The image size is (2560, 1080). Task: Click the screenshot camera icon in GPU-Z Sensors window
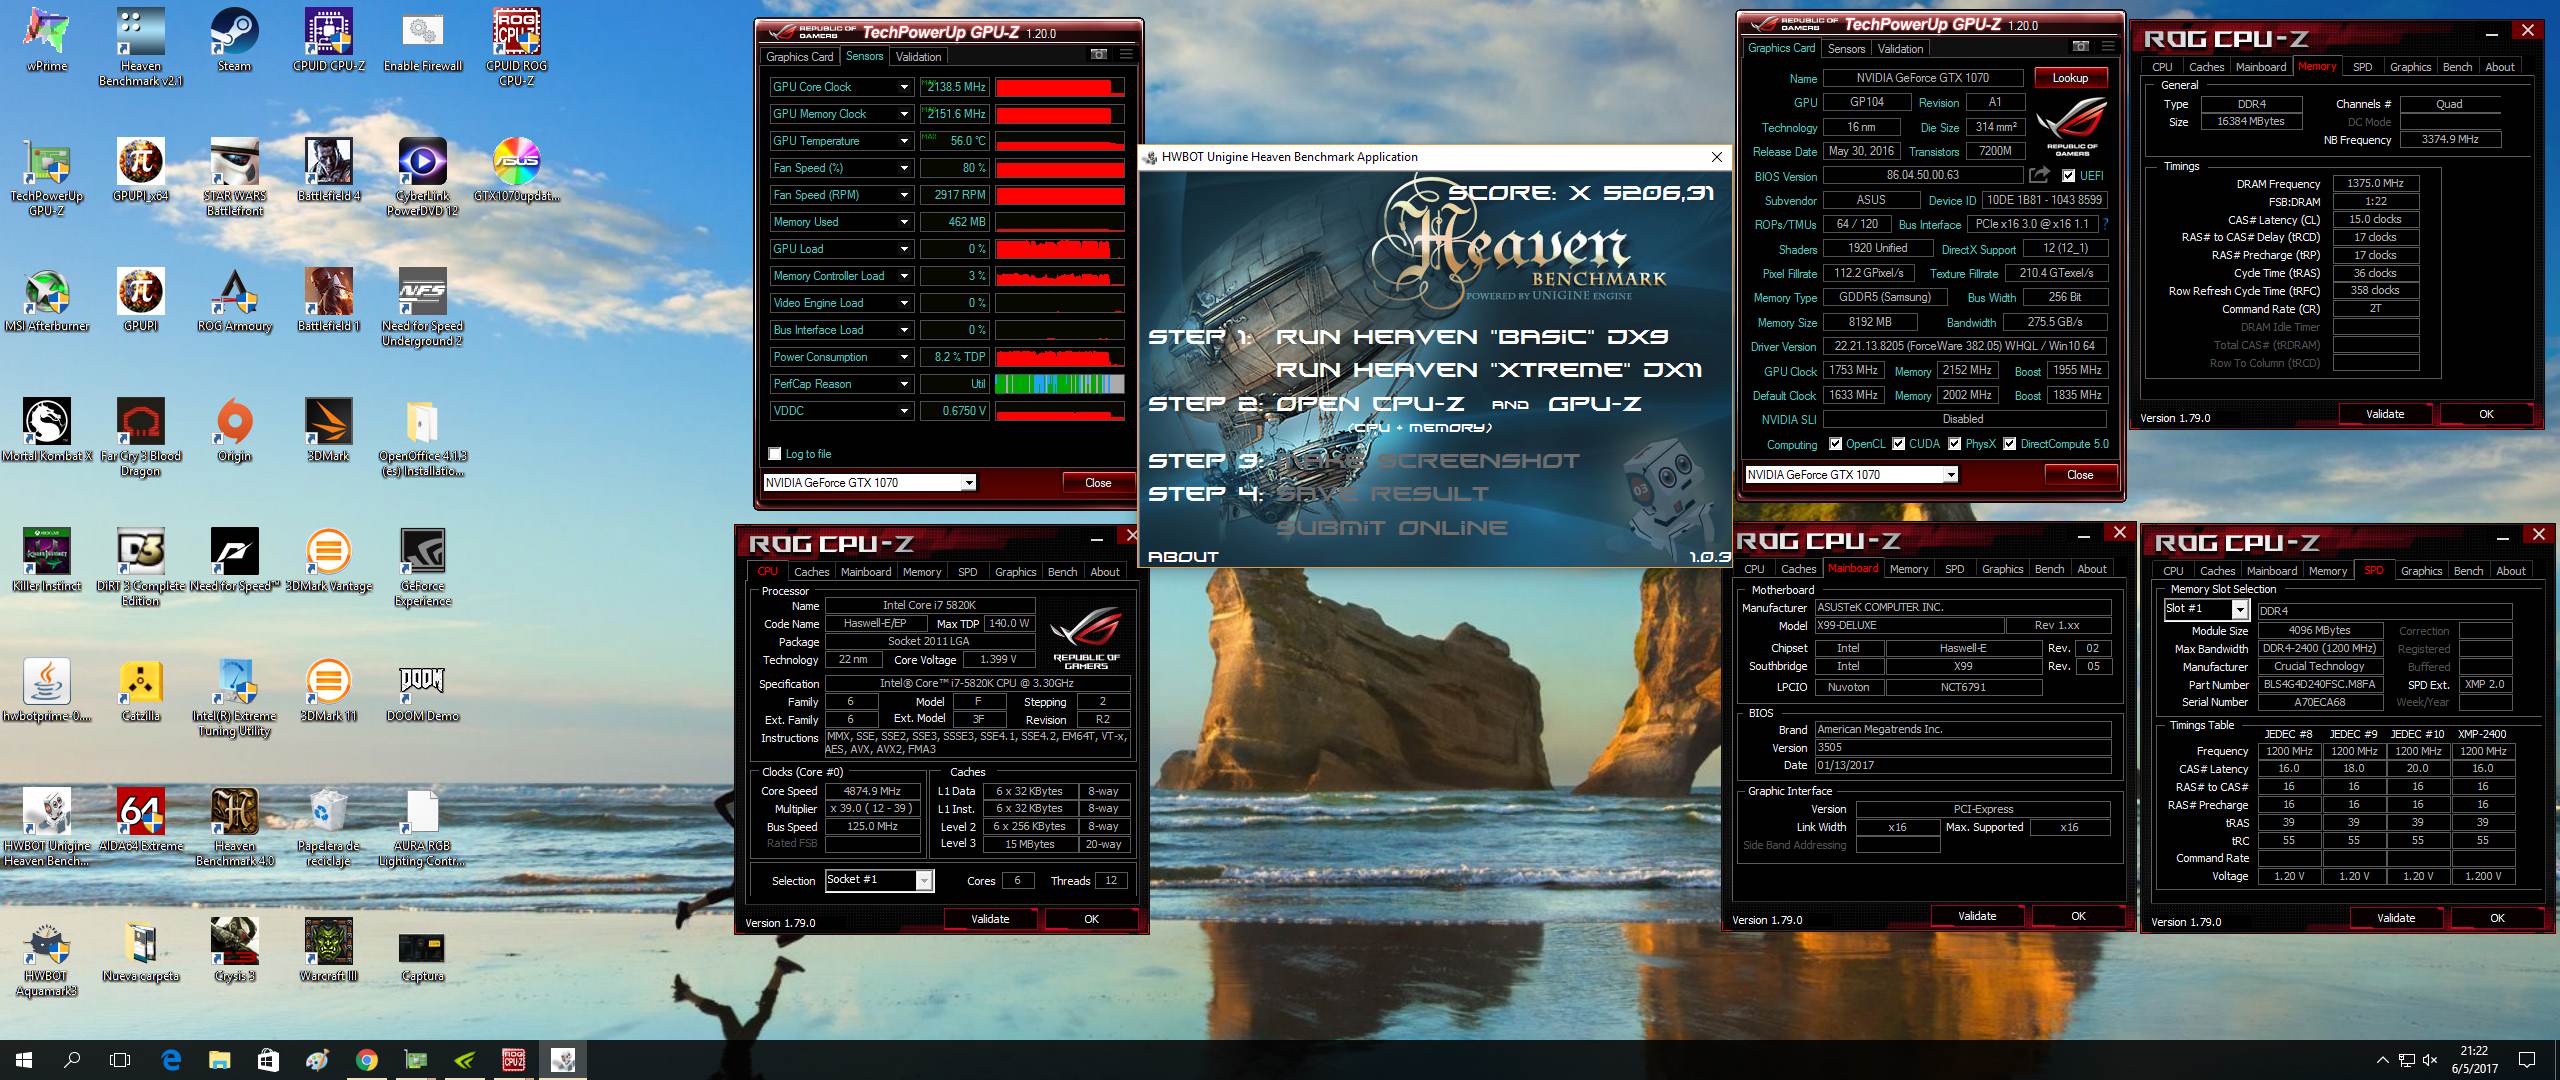coord(1098,56)
